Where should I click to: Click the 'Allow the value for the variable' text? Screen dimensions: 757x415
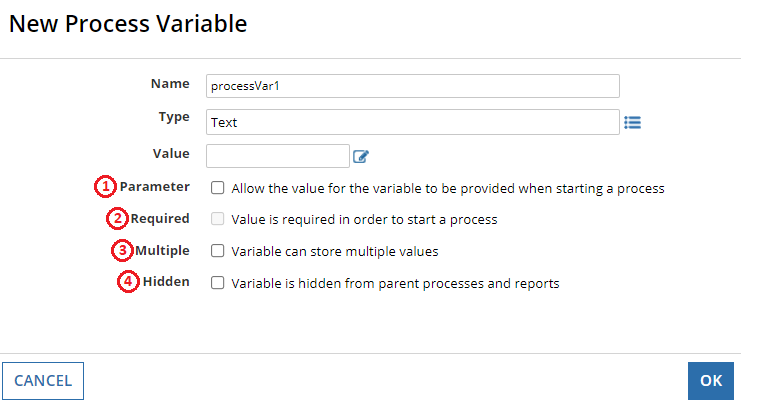click(447, 188)
